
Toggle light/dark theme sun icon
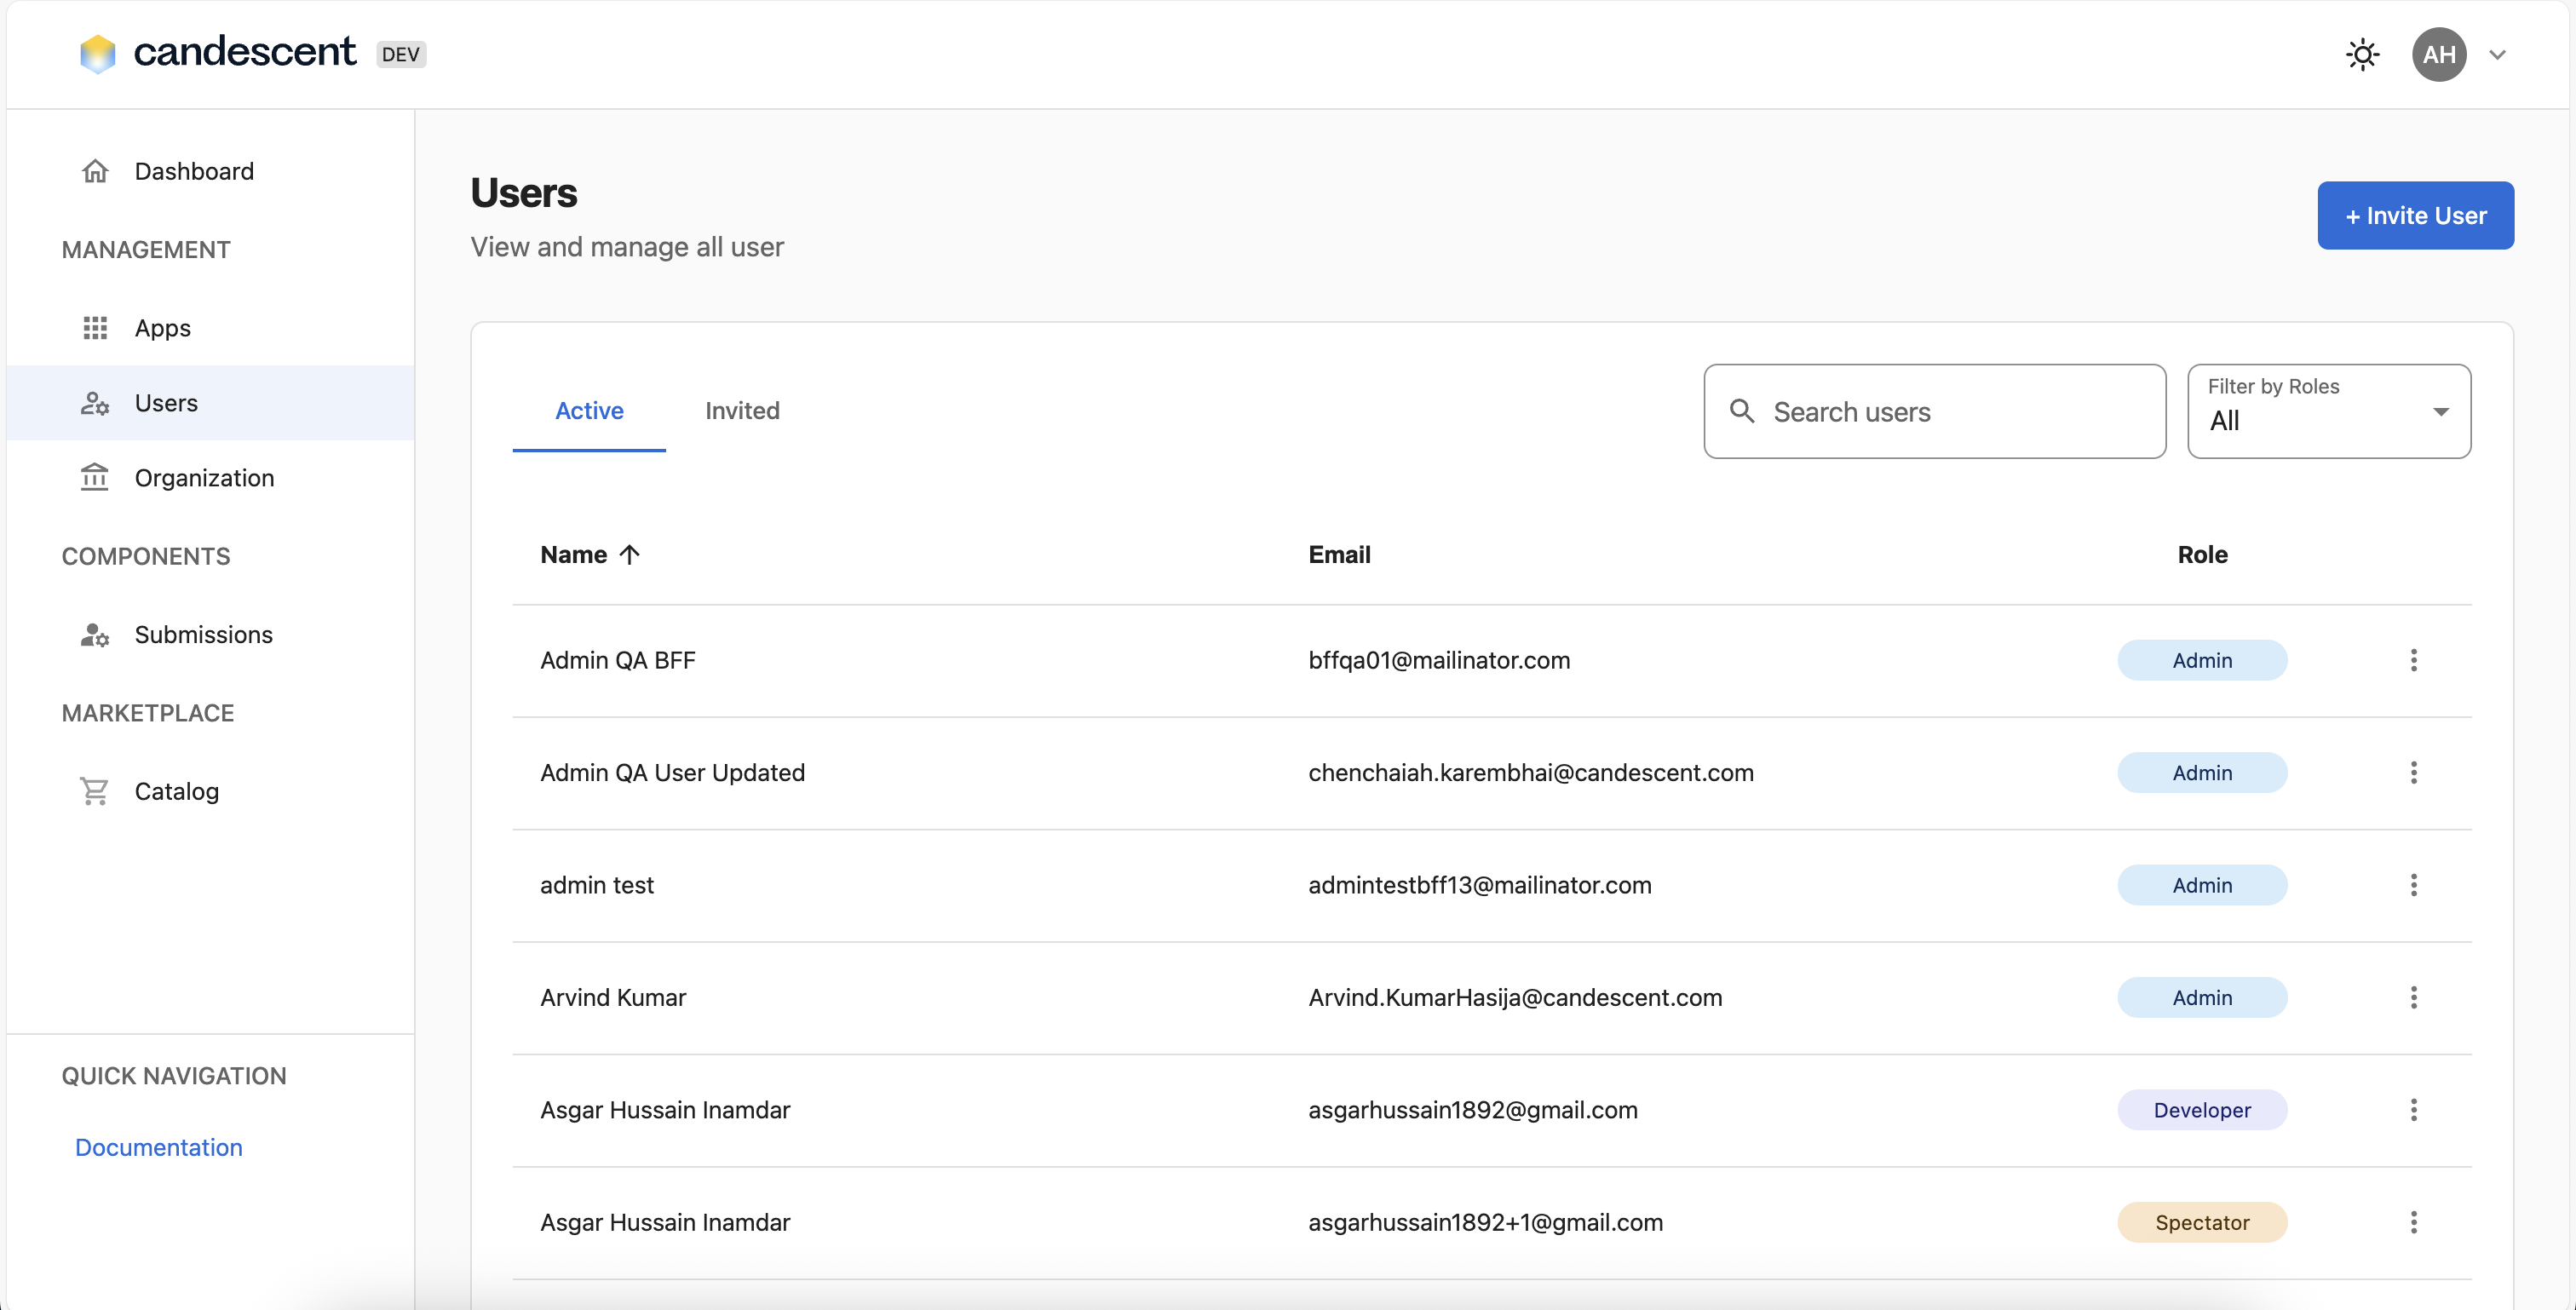2362,54
